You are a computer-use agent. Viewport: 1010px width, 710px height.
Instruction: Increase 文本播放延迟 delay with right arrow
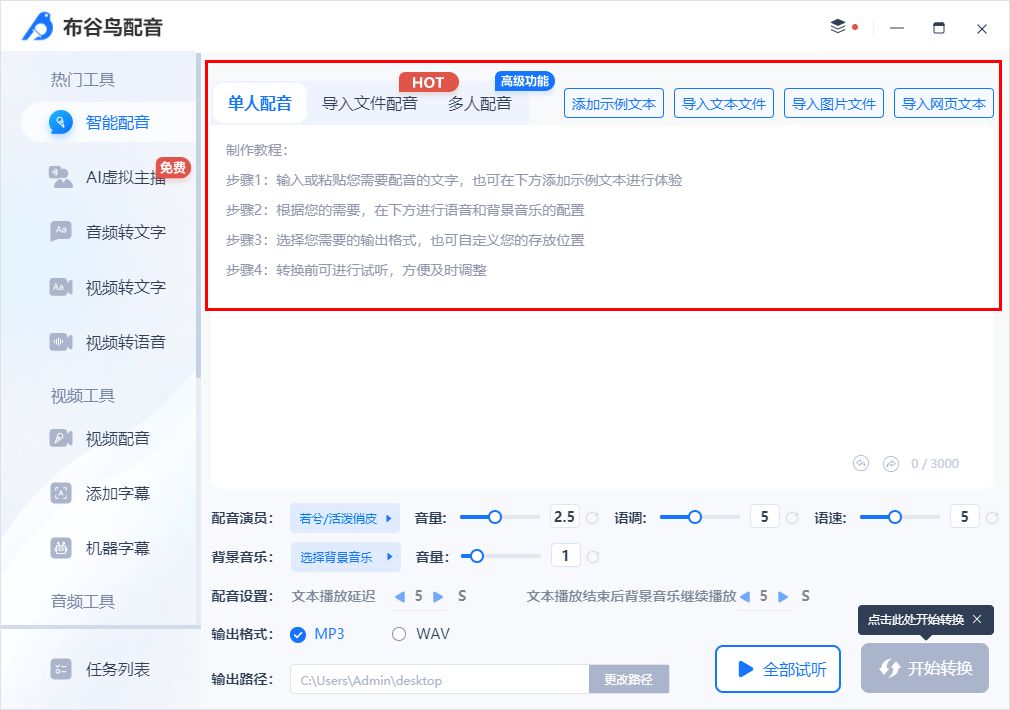tap(438, 597)
